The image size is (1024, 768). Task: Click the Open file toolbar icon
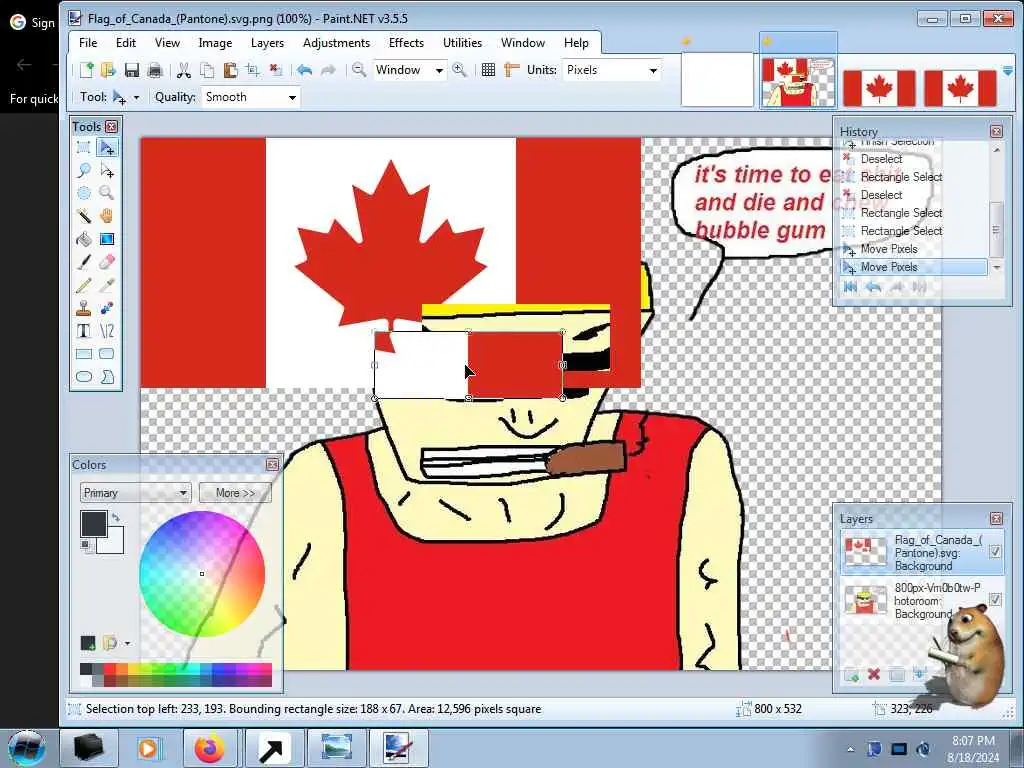tap(108, 70)
